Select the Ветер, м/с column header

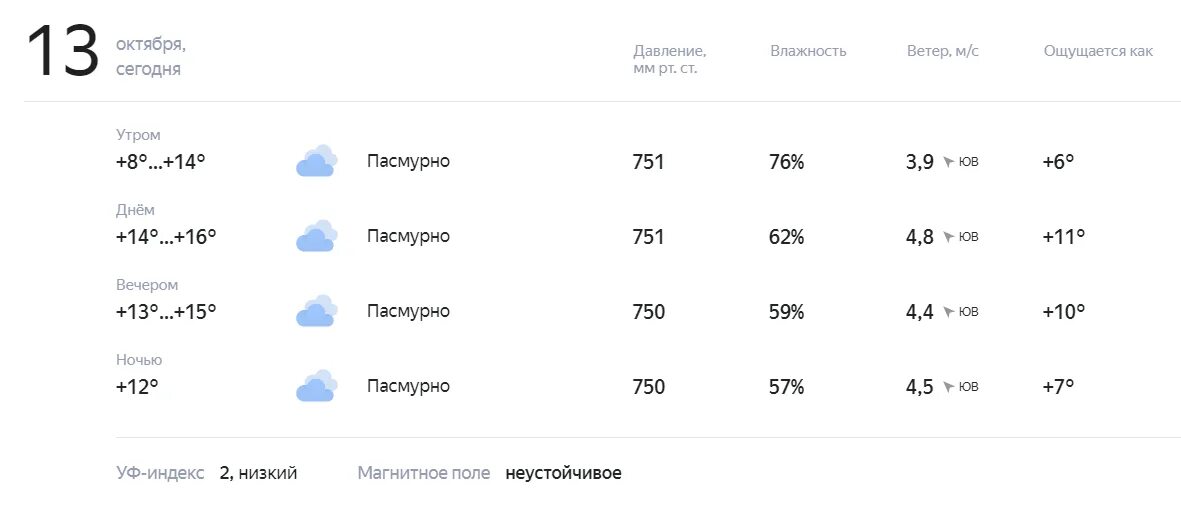click(943, 51)
